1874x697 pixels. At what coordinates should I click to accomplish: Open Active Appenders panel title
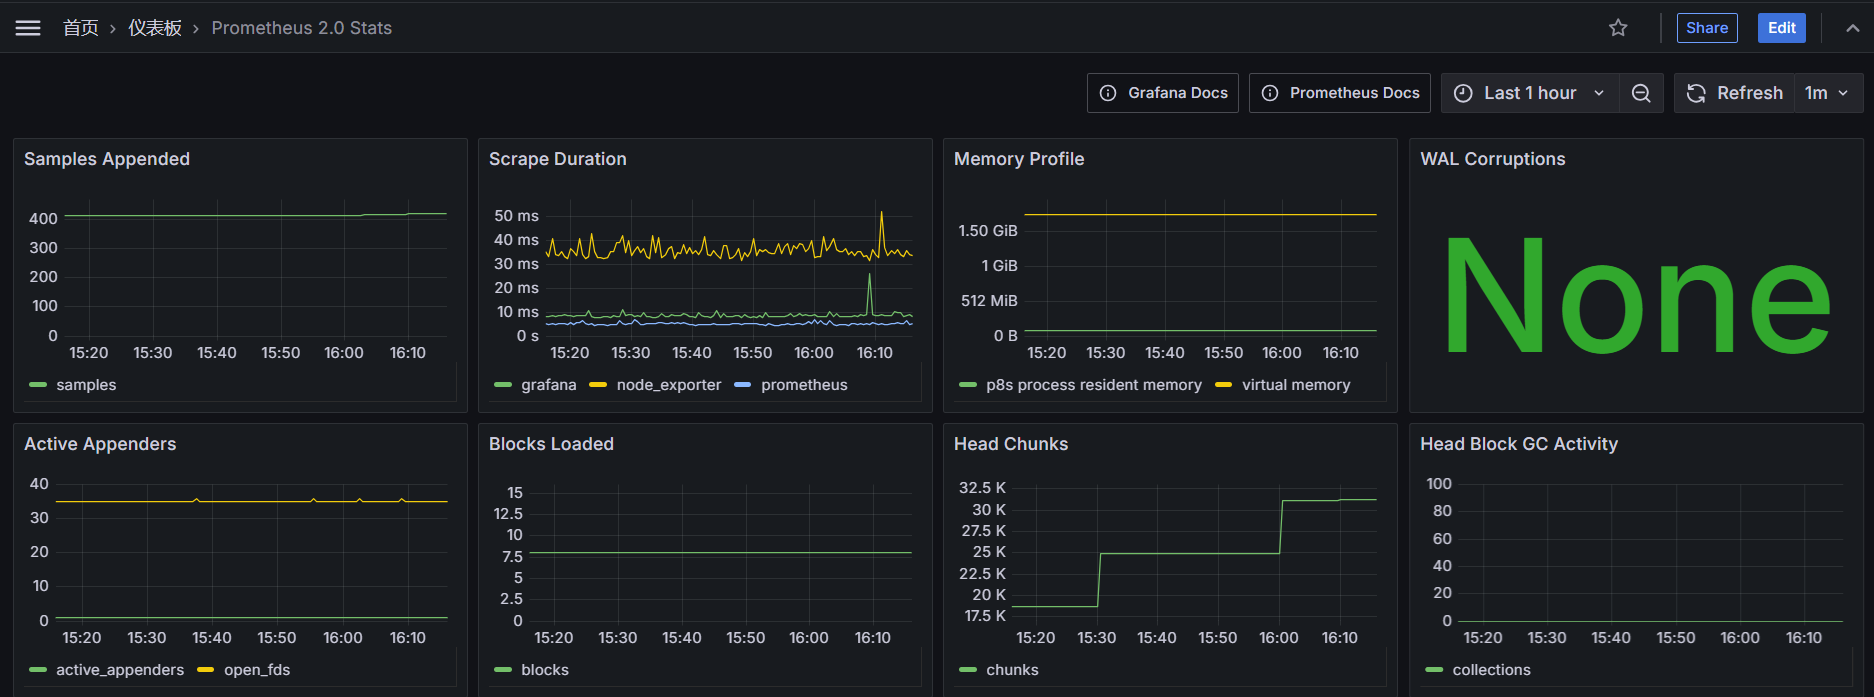[x=100, y=444]
